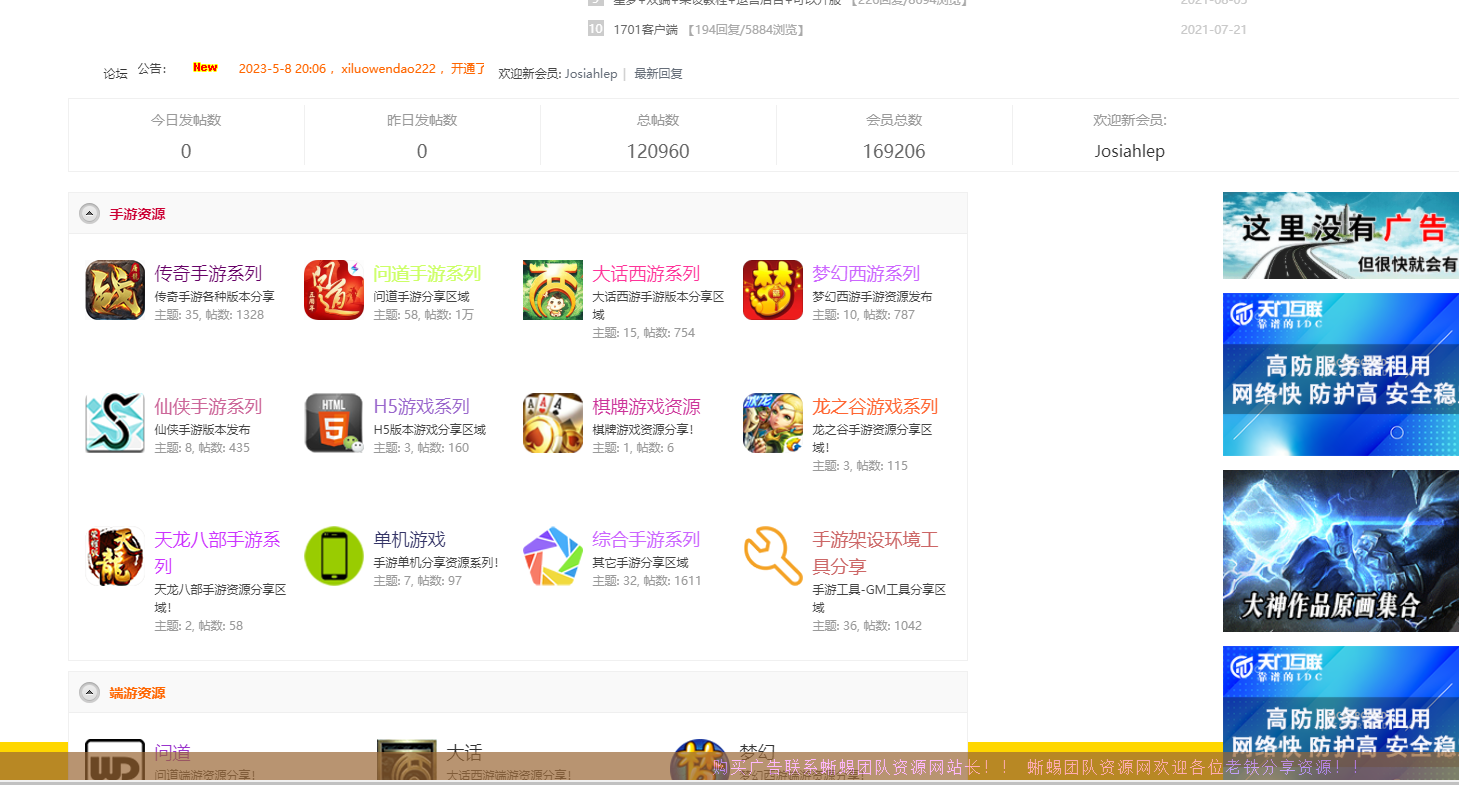Screen dimensions: 1459x785
Task: Click the 传奇手游系列 forum icon
Action: (115, 290)
